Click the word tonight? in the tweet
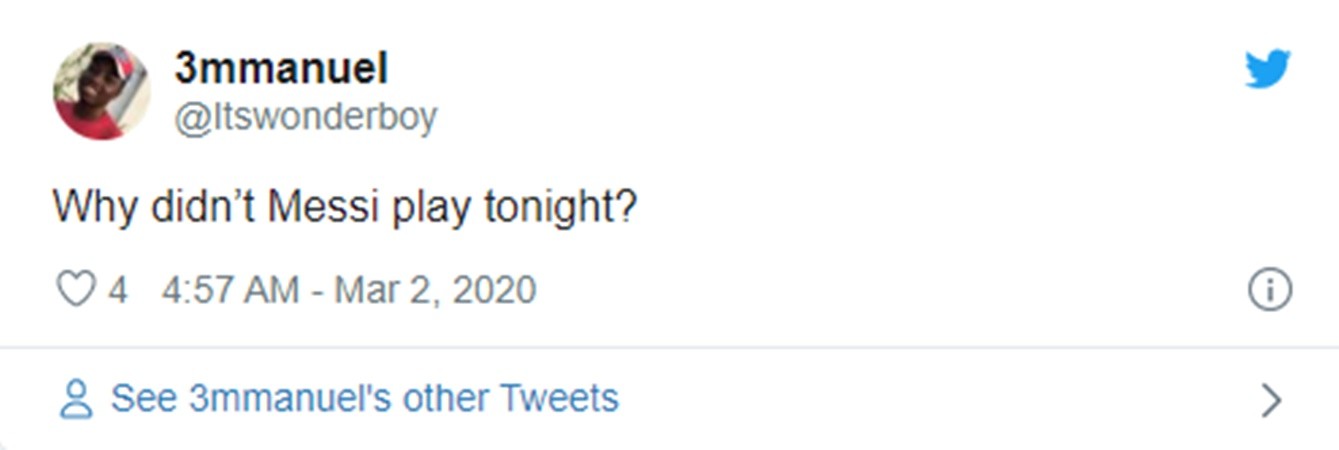1339x450 pixels. 560,208
